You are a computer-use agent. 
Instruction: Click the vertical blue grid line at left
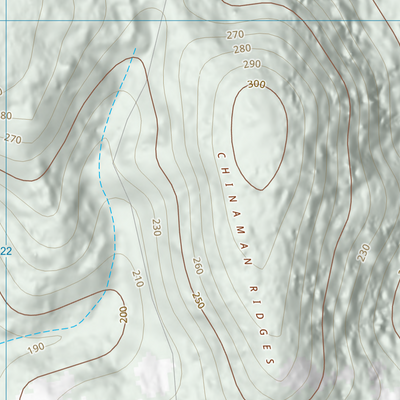[x=6, y=200]
